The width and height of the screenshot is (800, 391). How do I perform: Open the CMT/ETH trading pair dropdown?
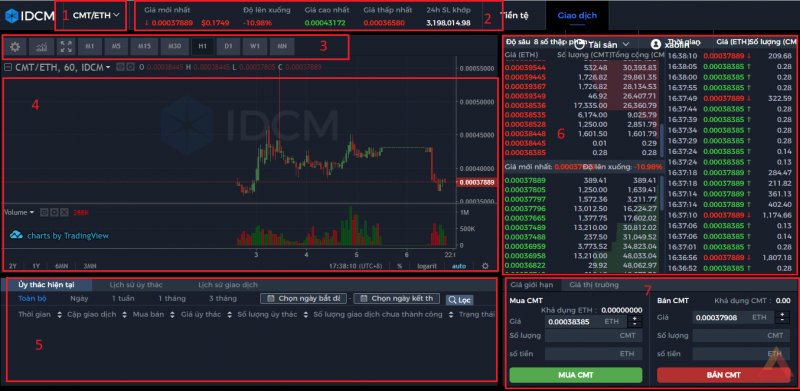coord(96,15)
